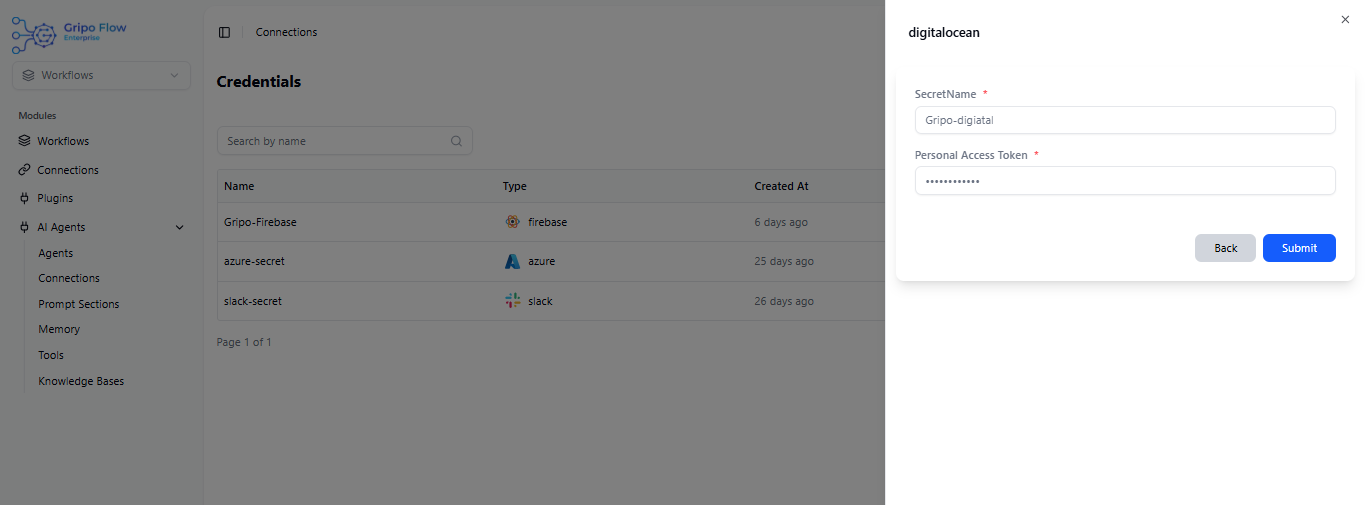Click the Gripo Flow logo icon
Image resolution: width=1365 pixels, height=505 pixels.
(36, 33)
